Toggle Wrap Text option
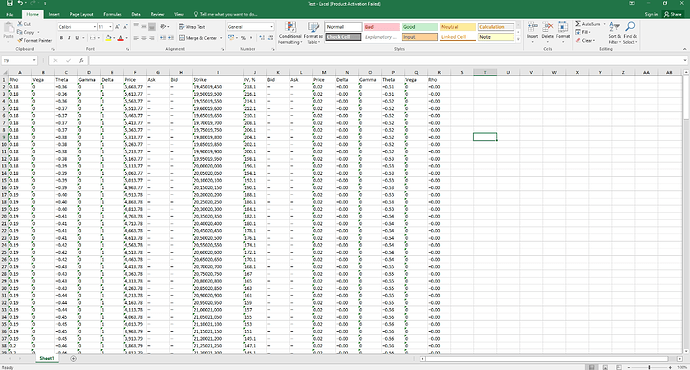690x370 pixels. (x=192, y=27)
